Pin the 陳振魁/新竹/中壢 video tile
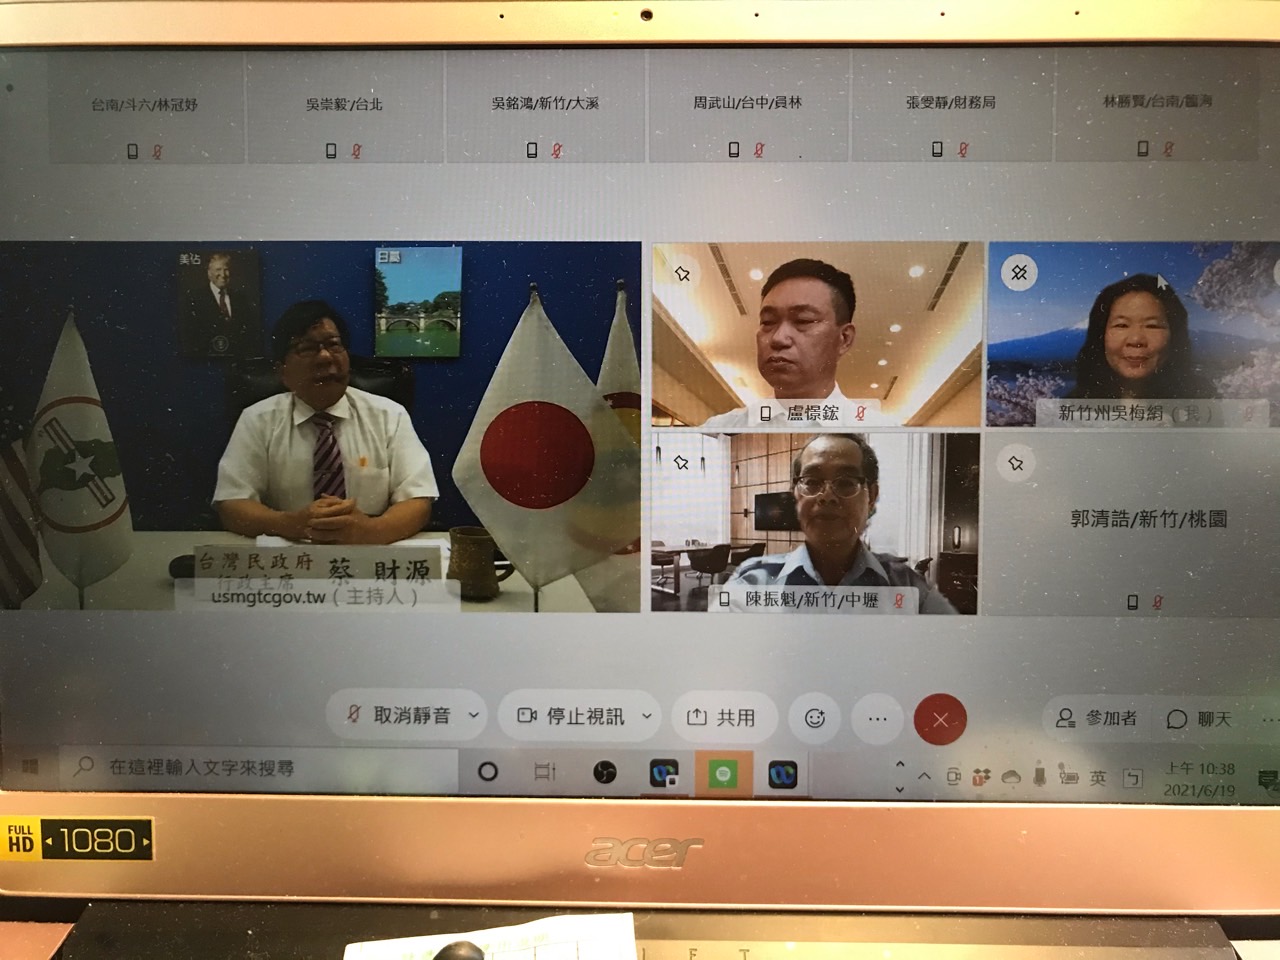Screen dimensions: 1280x960 click(x=681, y=462)
